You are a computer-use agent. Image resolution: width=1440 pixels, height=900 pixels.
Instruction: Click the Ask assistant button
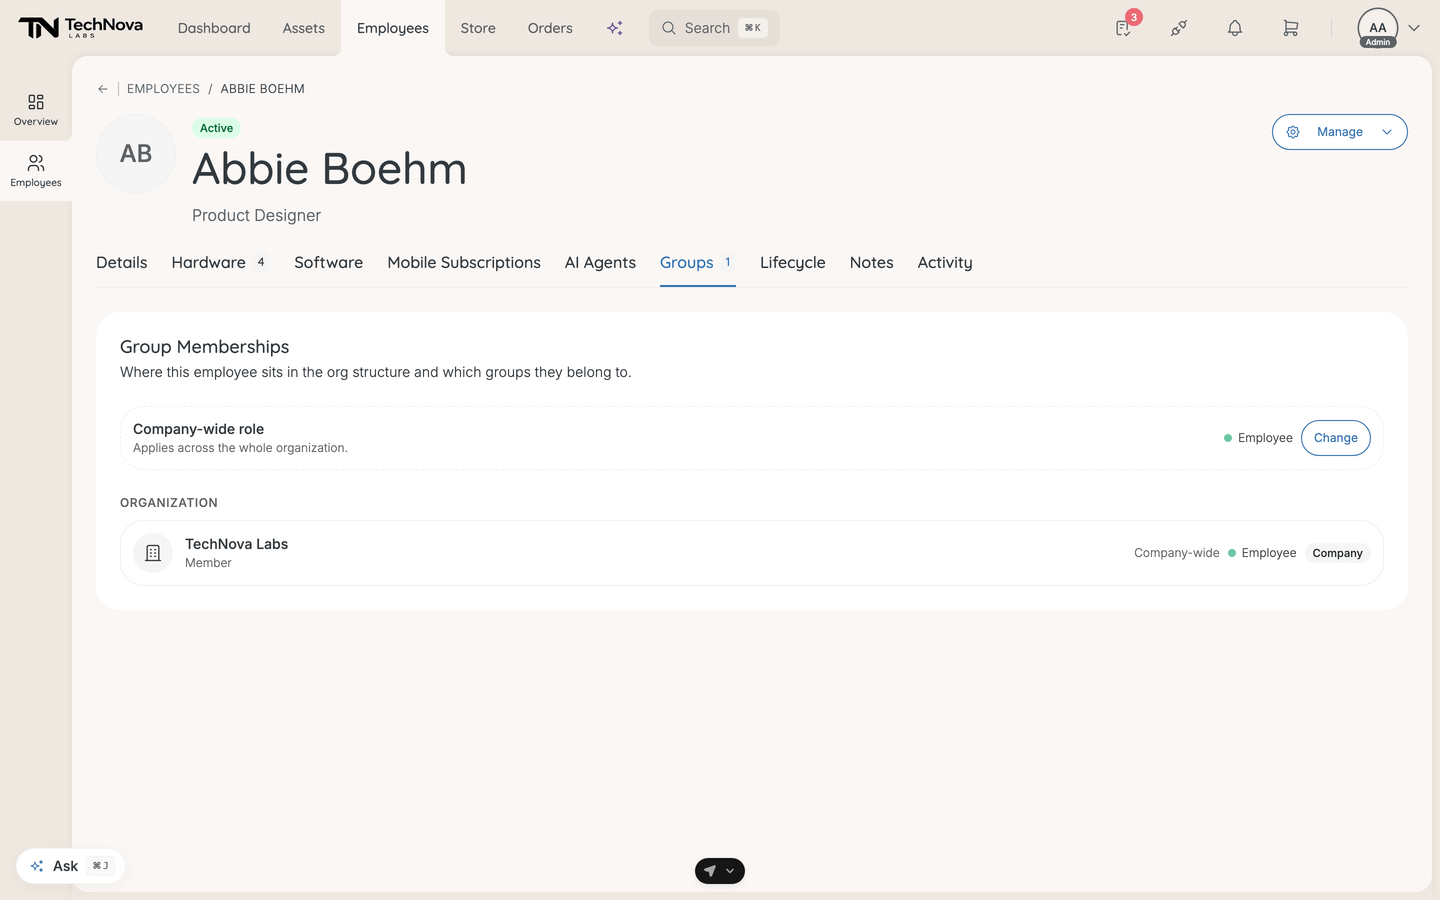(x=70, y=866)
